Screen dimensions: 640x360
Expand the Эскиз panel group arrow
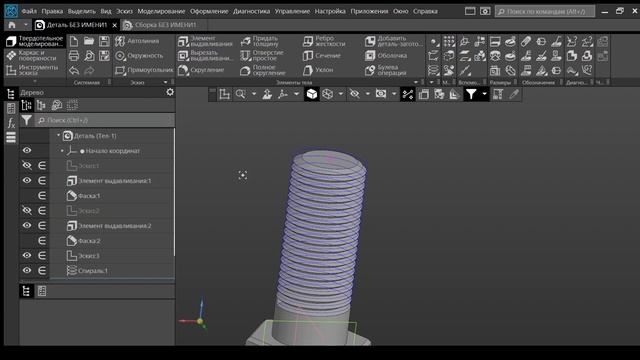(165, 82)
